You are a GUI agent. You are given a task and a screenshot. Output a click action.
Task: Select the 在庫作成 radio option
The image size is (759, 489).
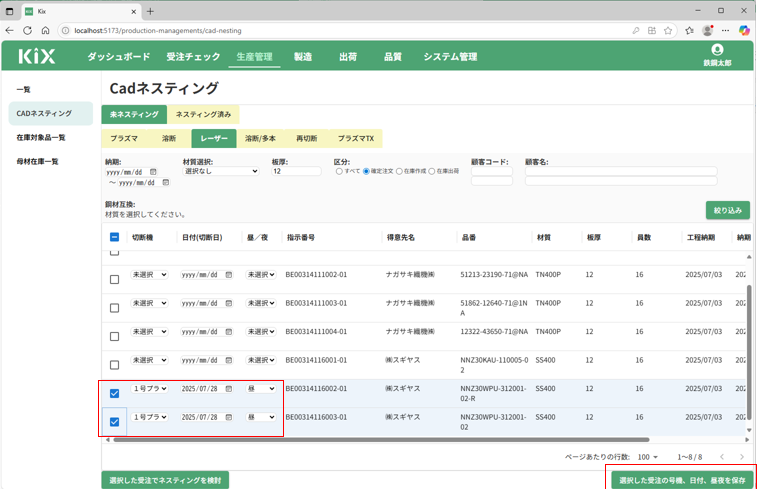pyautogui.click(x=399, y=171)
